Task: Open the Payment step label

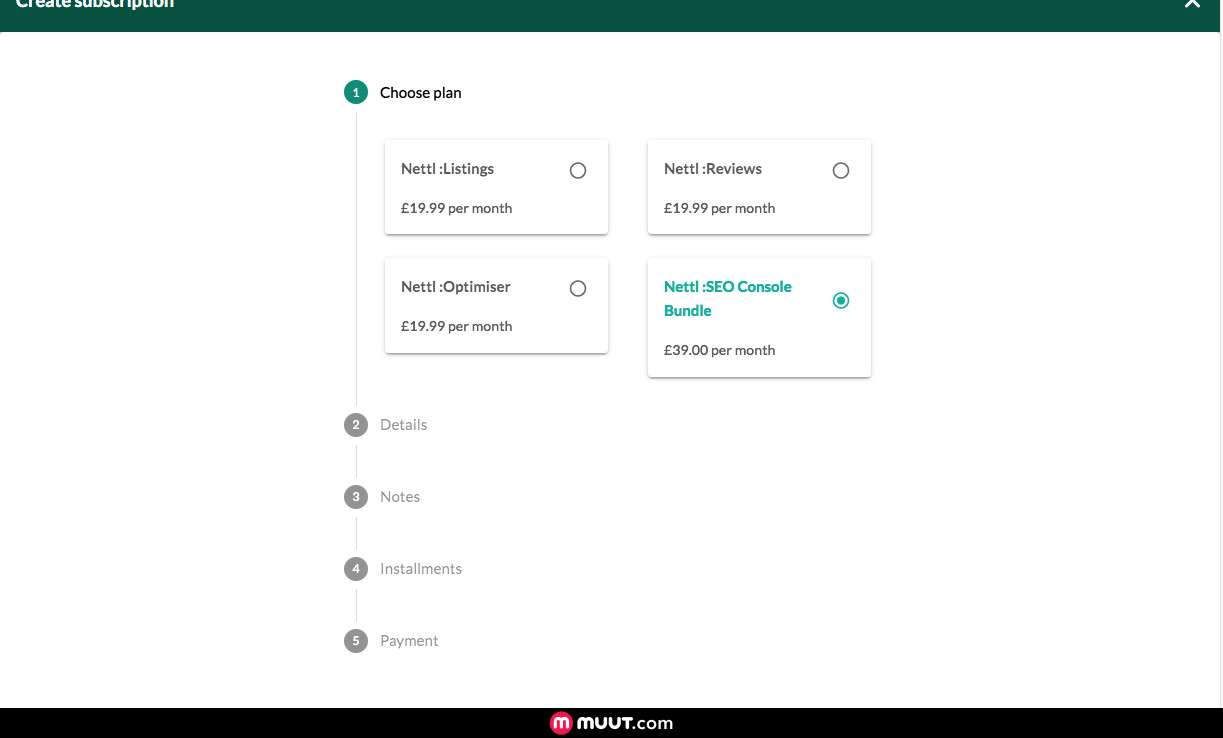Action: click(409, 641)
